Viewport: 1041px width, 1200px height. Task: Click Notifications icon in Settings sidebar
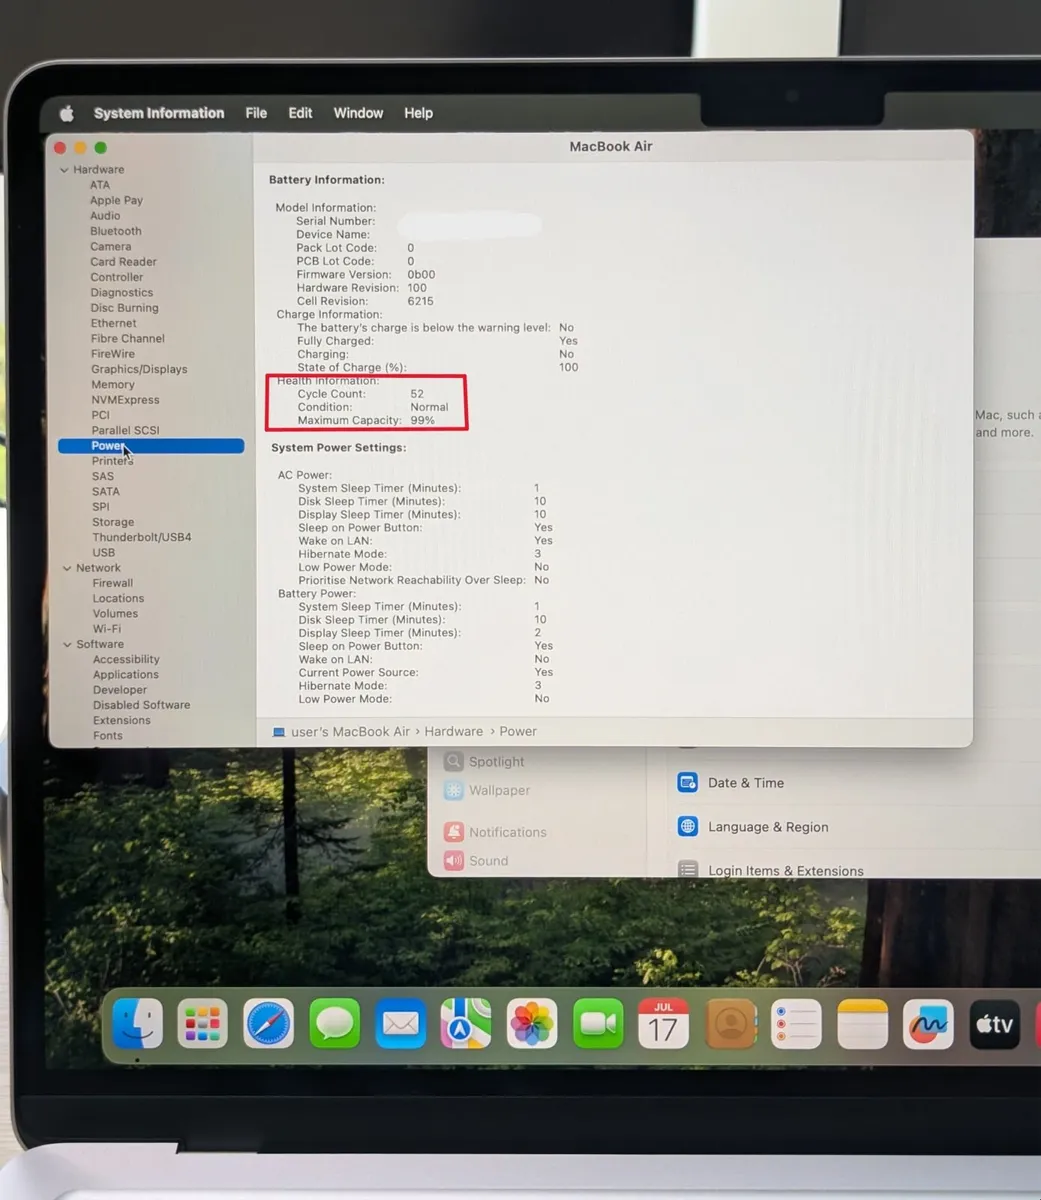(454, 832)
